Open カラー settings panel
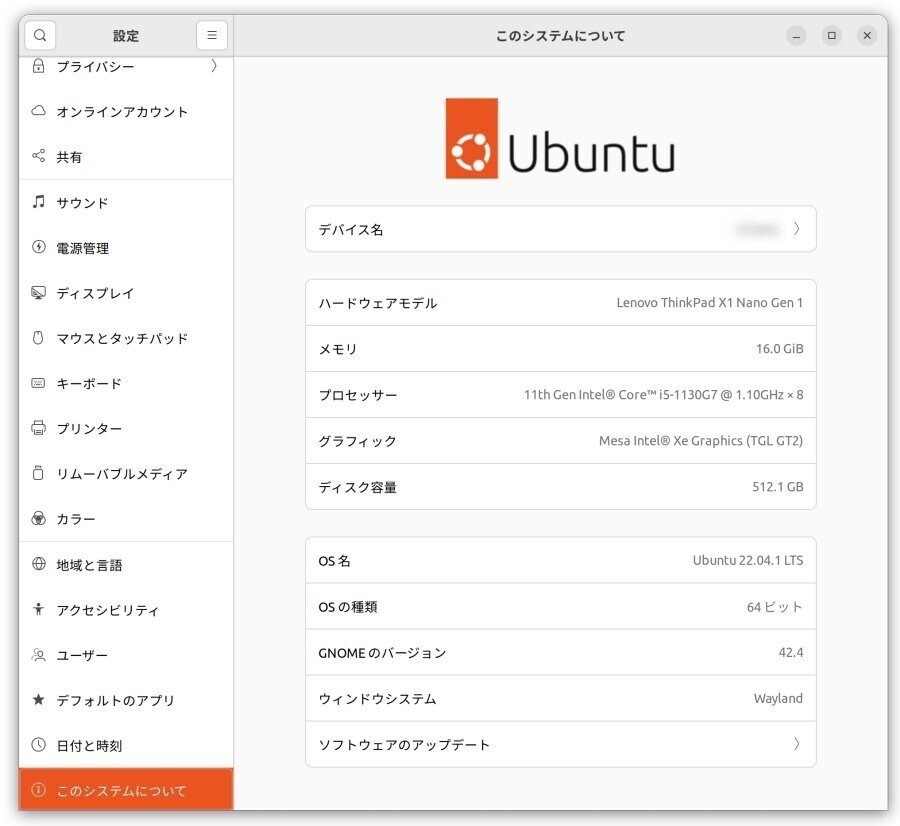Screen dimensions: 900x826 point(126,519)
